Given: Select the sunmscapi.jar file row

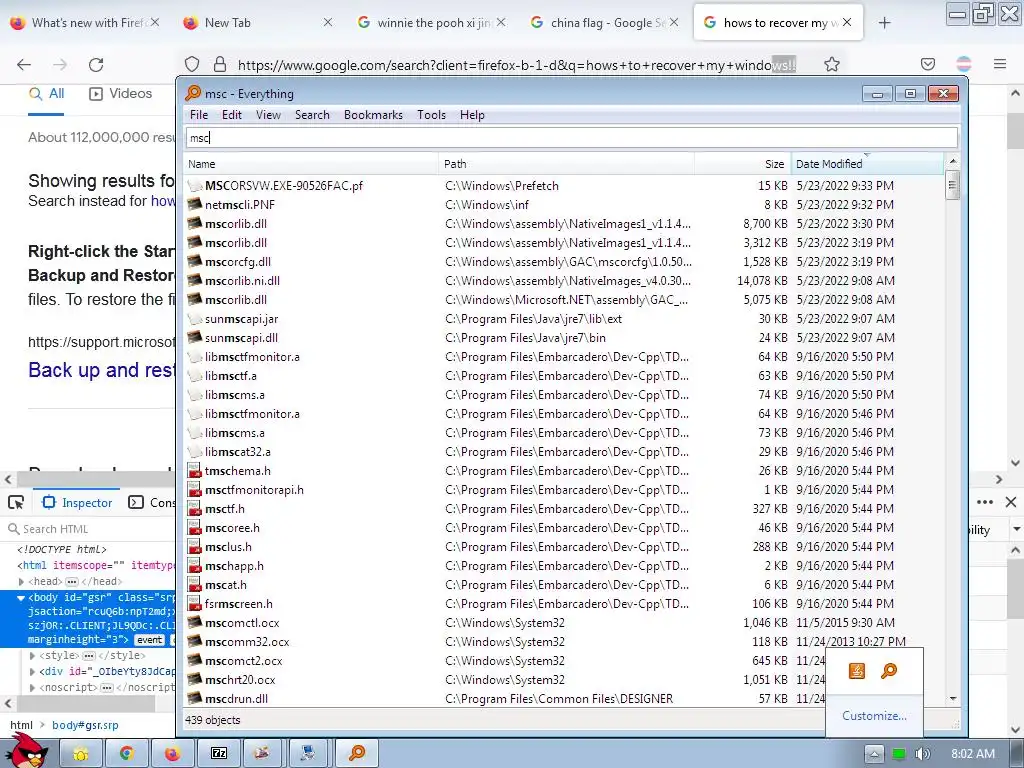Looking at the screenshot, I should coord(565,319).
